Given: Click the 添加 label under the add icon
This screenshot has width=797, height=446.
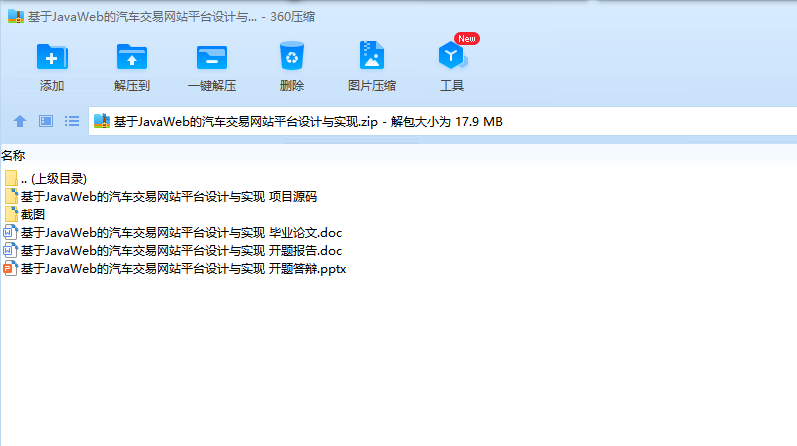Looking at the screenshot, I should coord(52,85).
